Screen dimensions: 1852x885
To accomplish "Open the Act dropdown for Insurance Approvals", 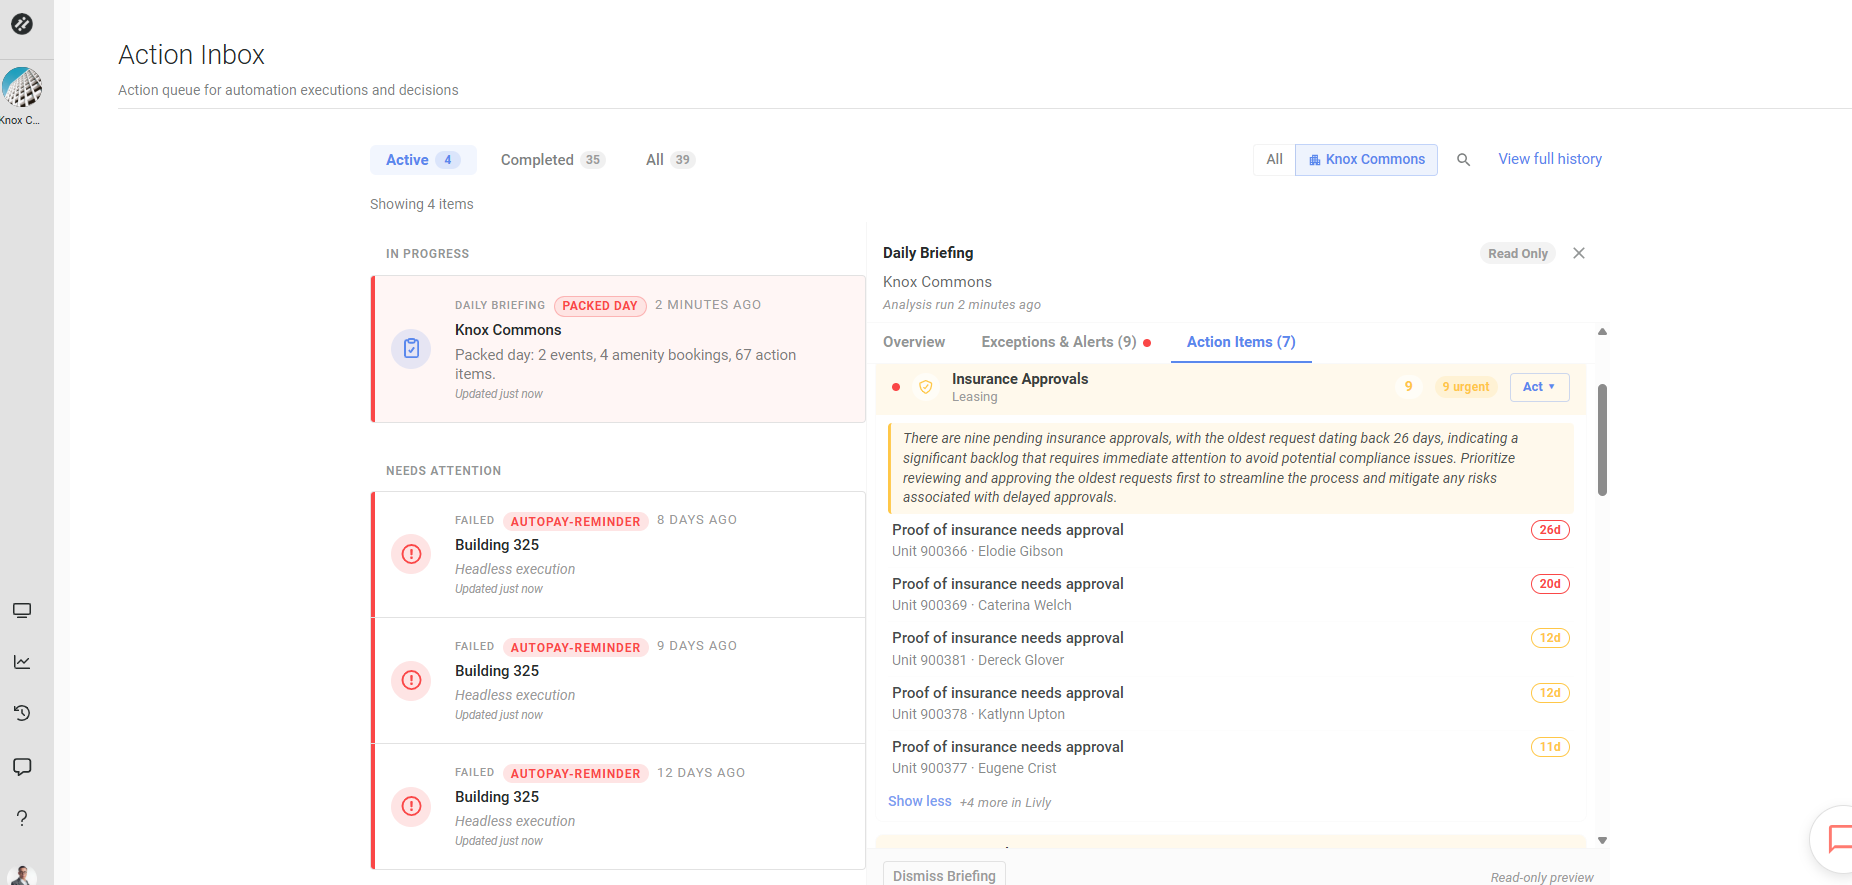I will [1539, 387].
